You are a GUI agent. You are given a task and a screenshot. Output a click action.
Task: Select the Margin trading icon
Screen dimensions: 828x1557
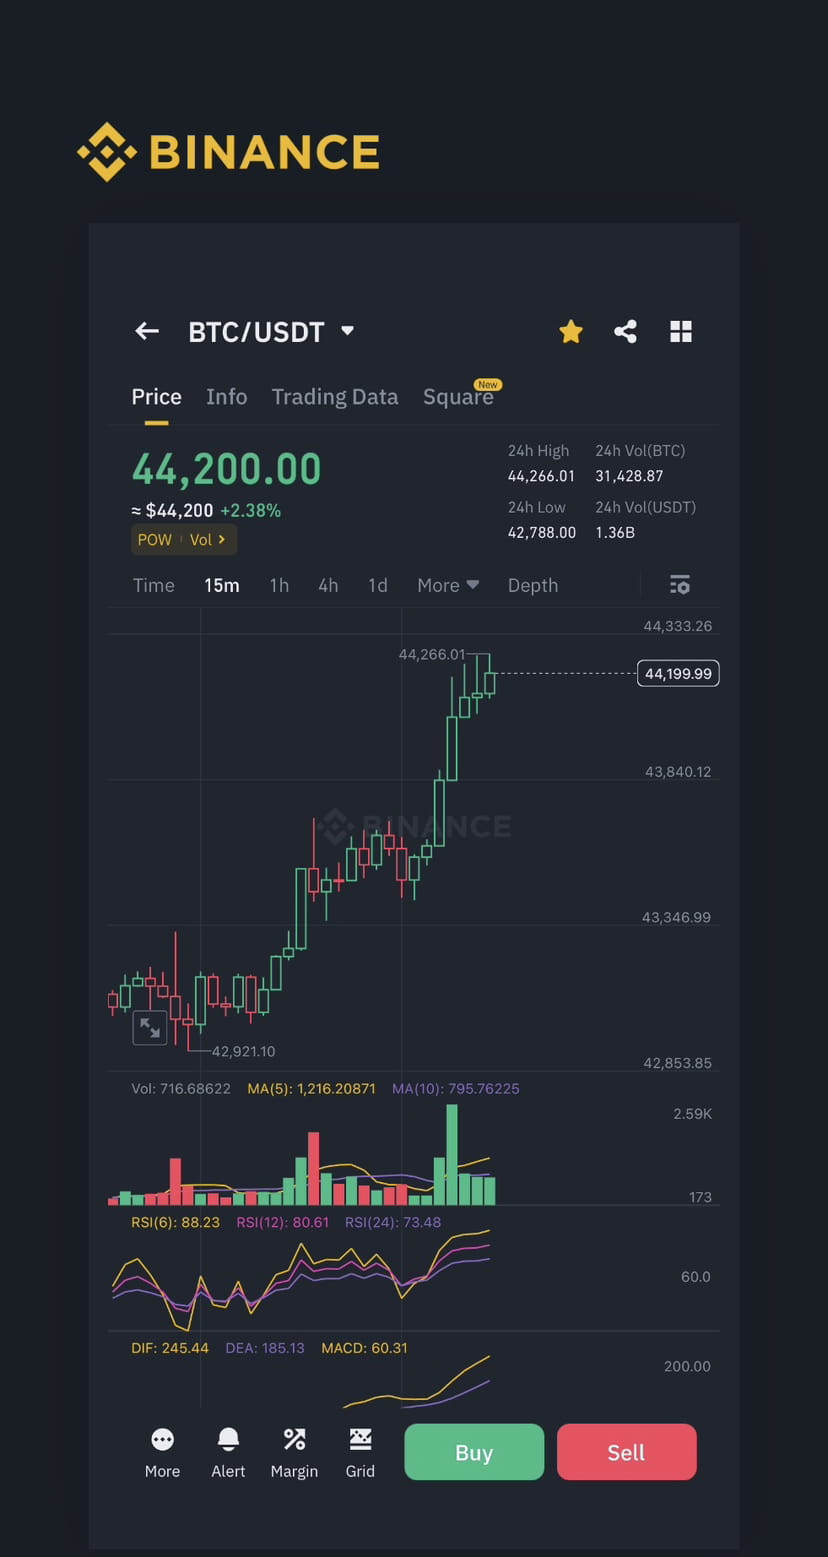pos(294,1440)
